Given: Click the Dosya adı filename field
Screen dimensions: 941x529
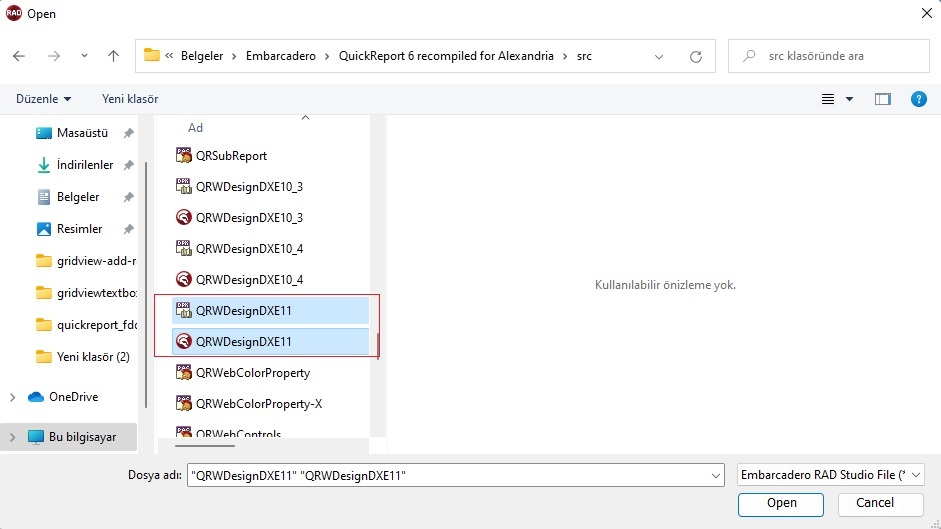Looking at the screenshot, I should coord(448,476).
